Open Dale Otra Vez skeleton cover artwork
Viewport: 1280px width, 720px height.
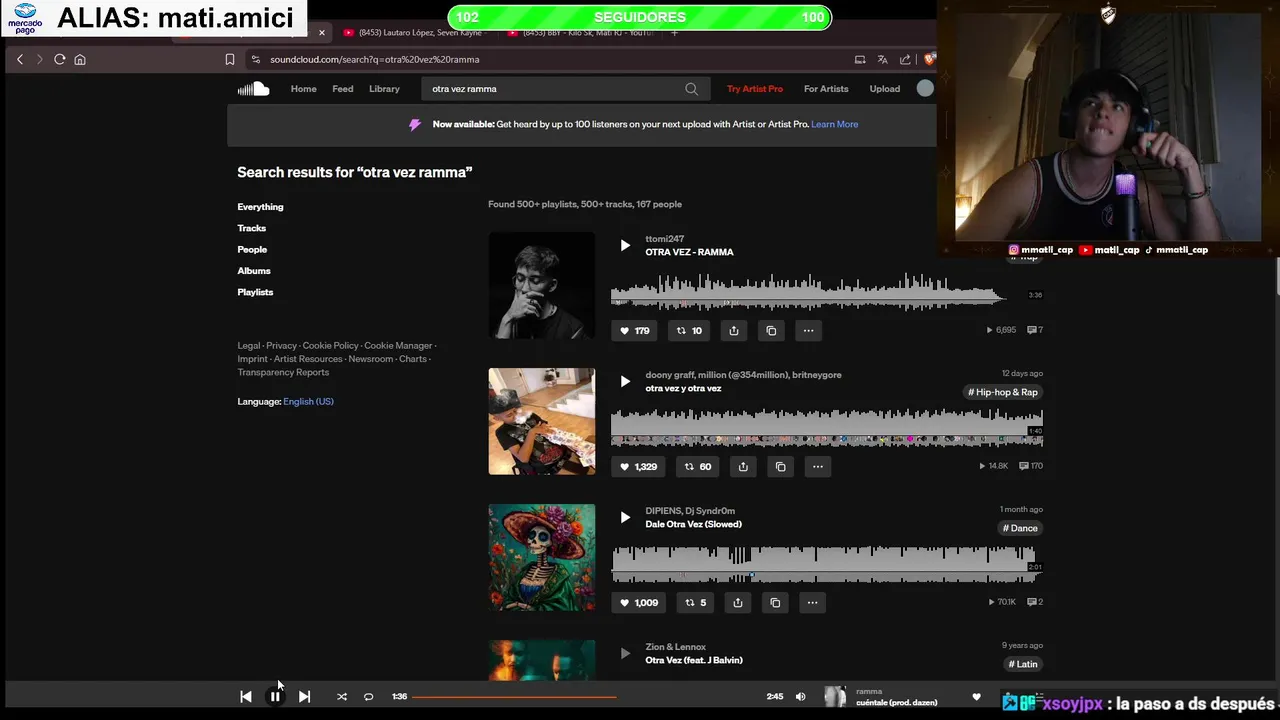[x=541, y=557]
